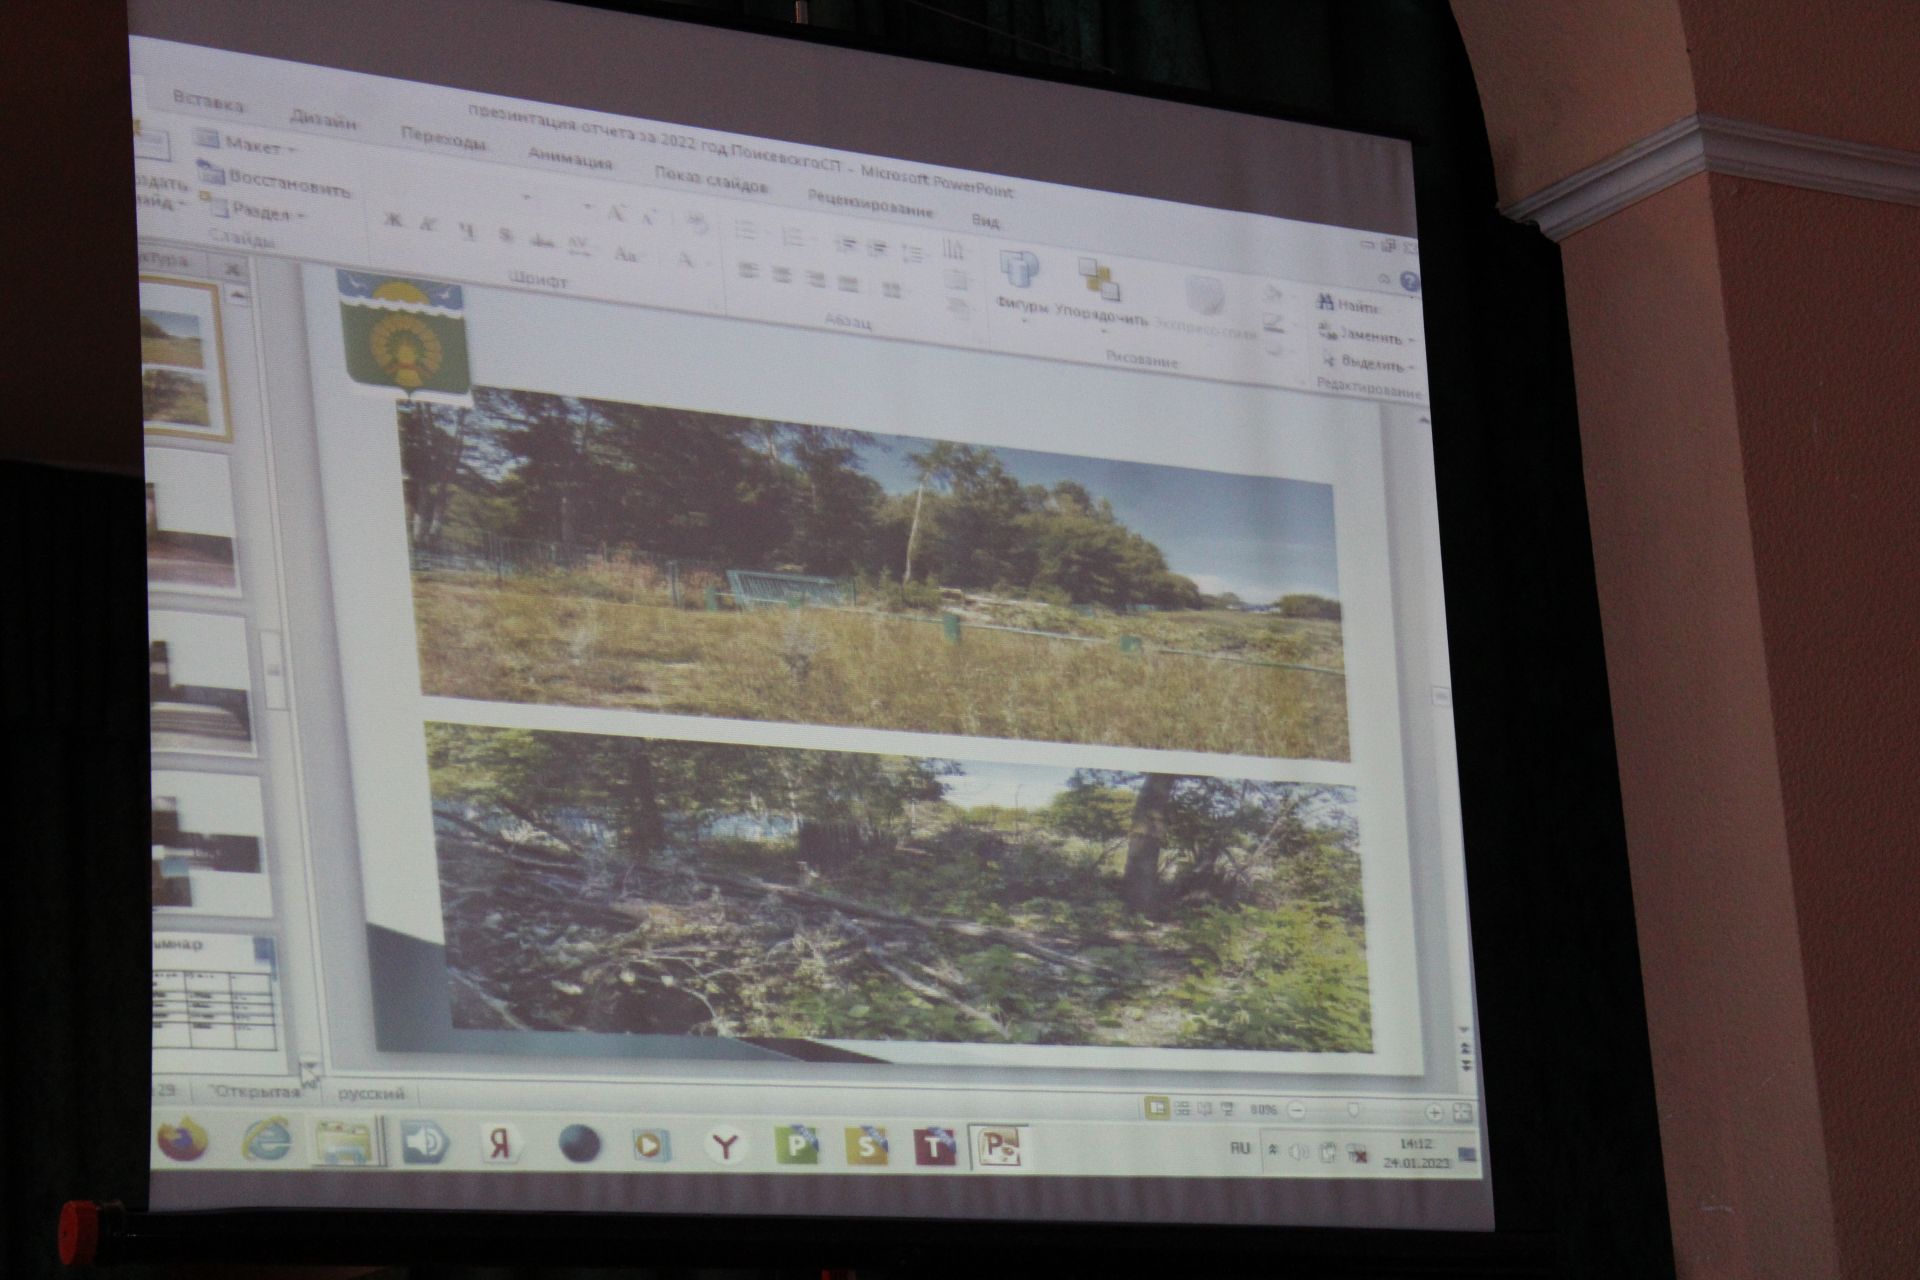The height and width of the screenshot is (1280, 1920).
Task: Select the upper landscape photo on the slide
Action: [874, 575]
